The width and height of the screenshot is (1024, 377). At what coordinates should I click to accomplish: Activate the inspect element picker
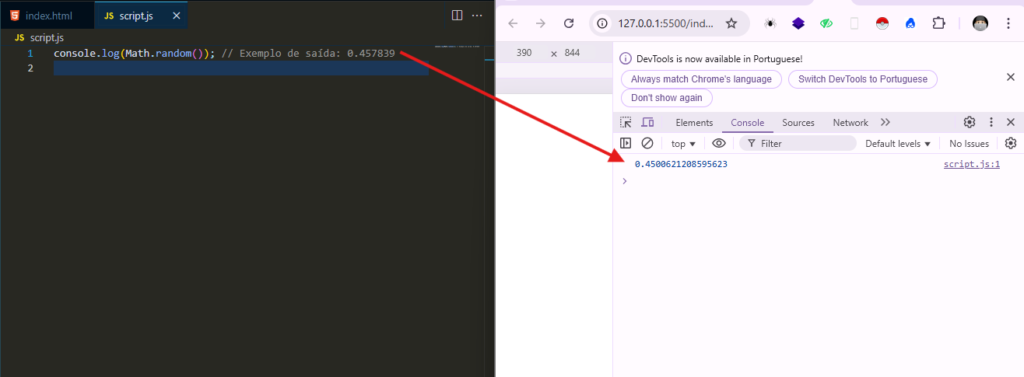tap(626, 122)
